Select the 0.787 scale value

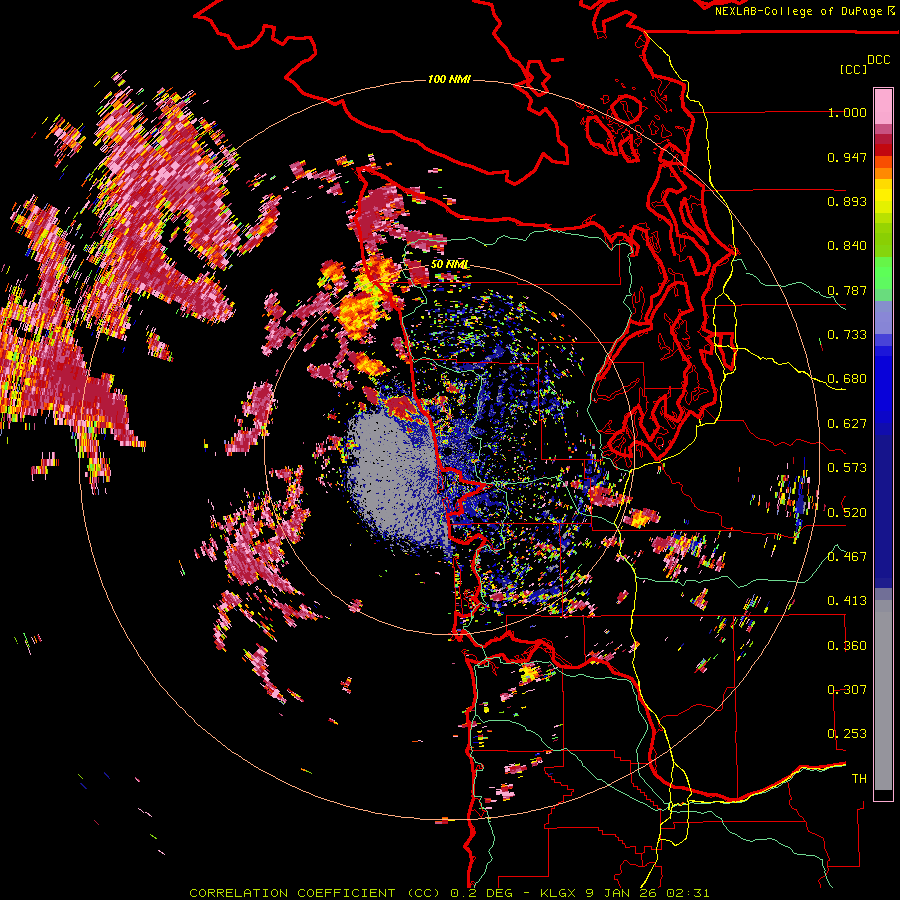847,290
